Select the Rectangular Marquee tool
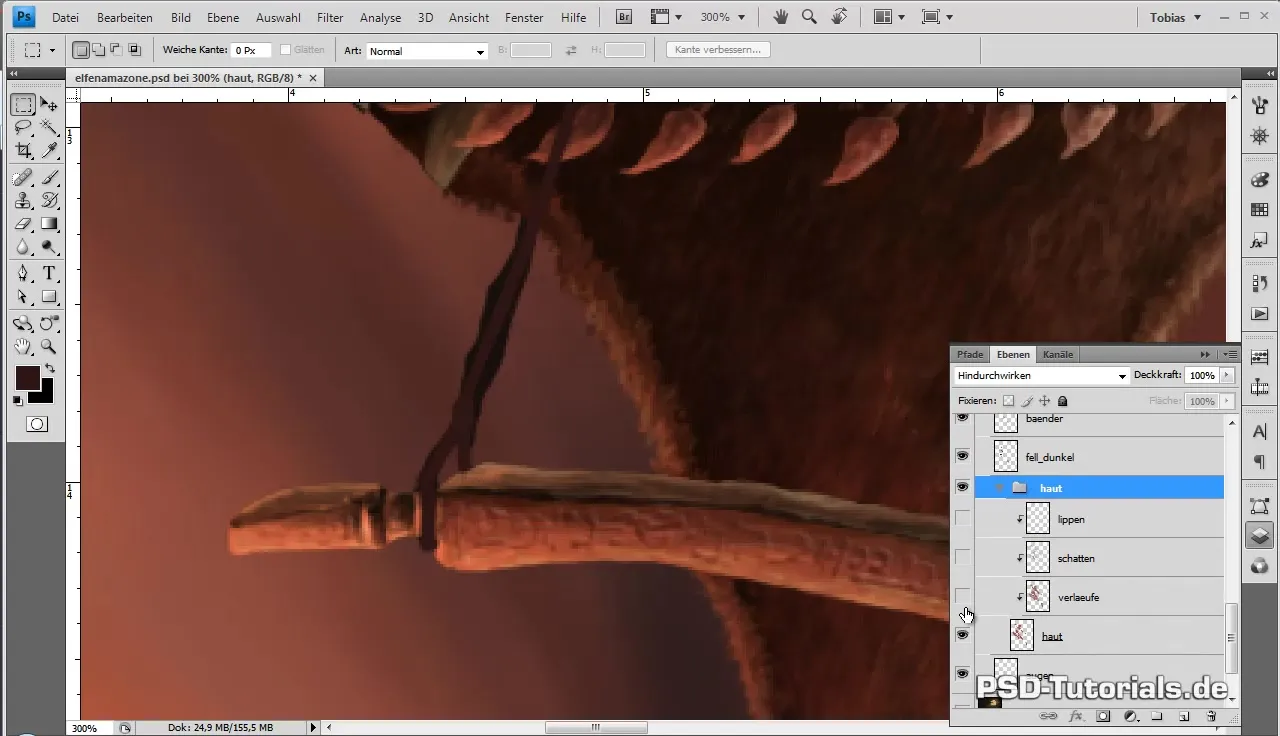Screen dimensions: 1280x736 (x=23, y=105)
